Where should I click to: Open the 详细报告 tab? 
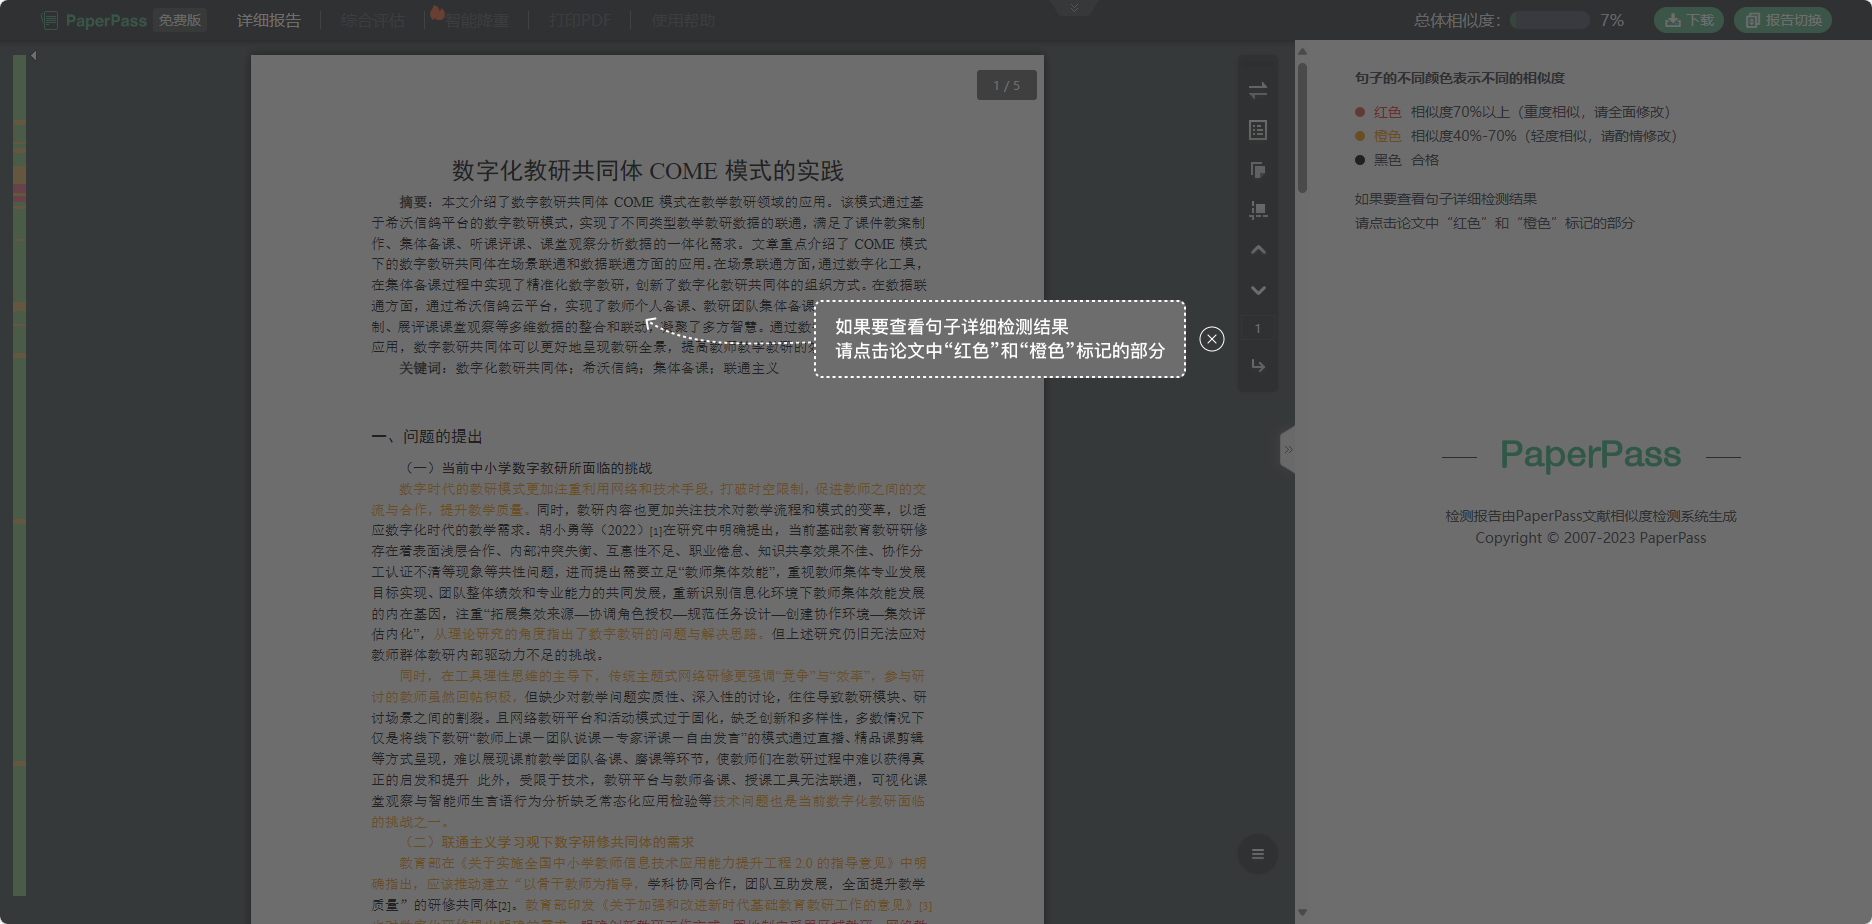(268, 20)
